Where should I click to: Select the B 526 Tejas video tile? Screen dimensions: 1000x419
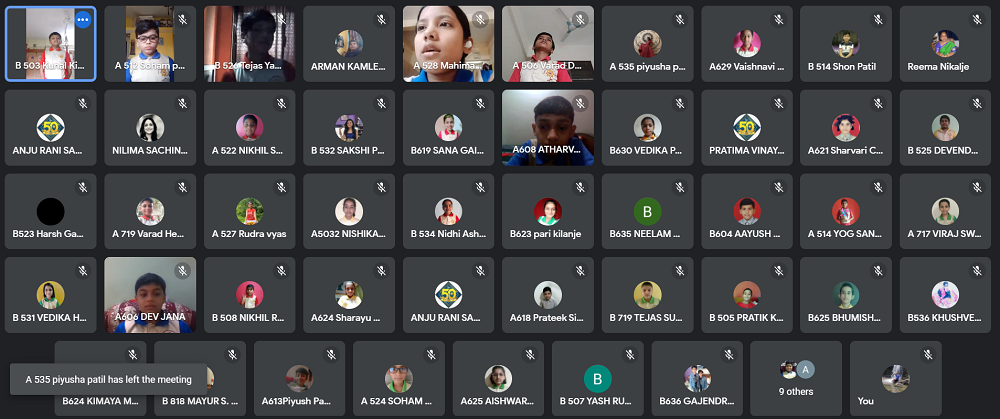coord(249,44)
